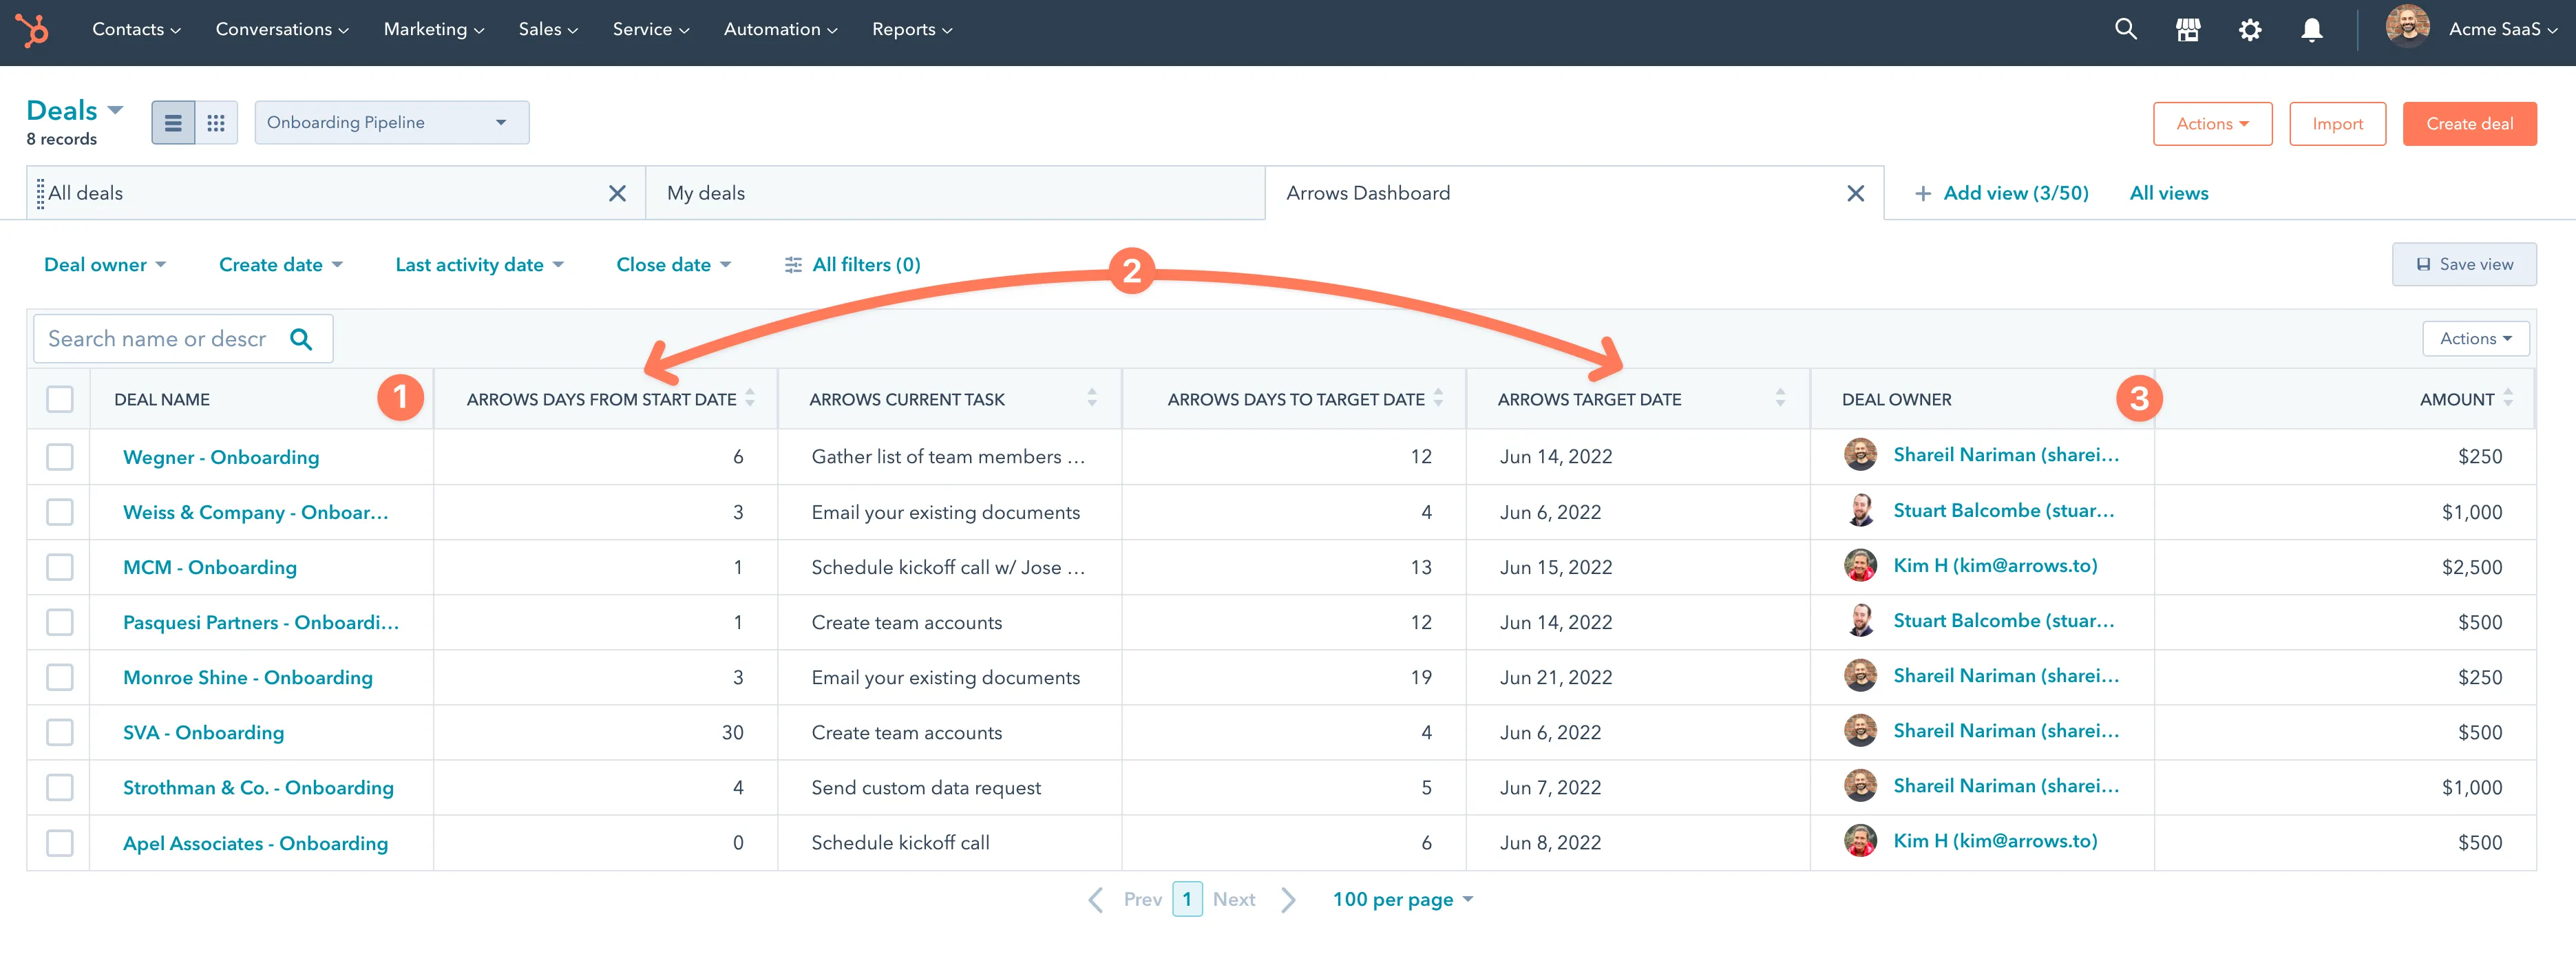This screenshot has width=2576, height=954.
Task: Switch to the My deals tab
Action: (705, 192)
